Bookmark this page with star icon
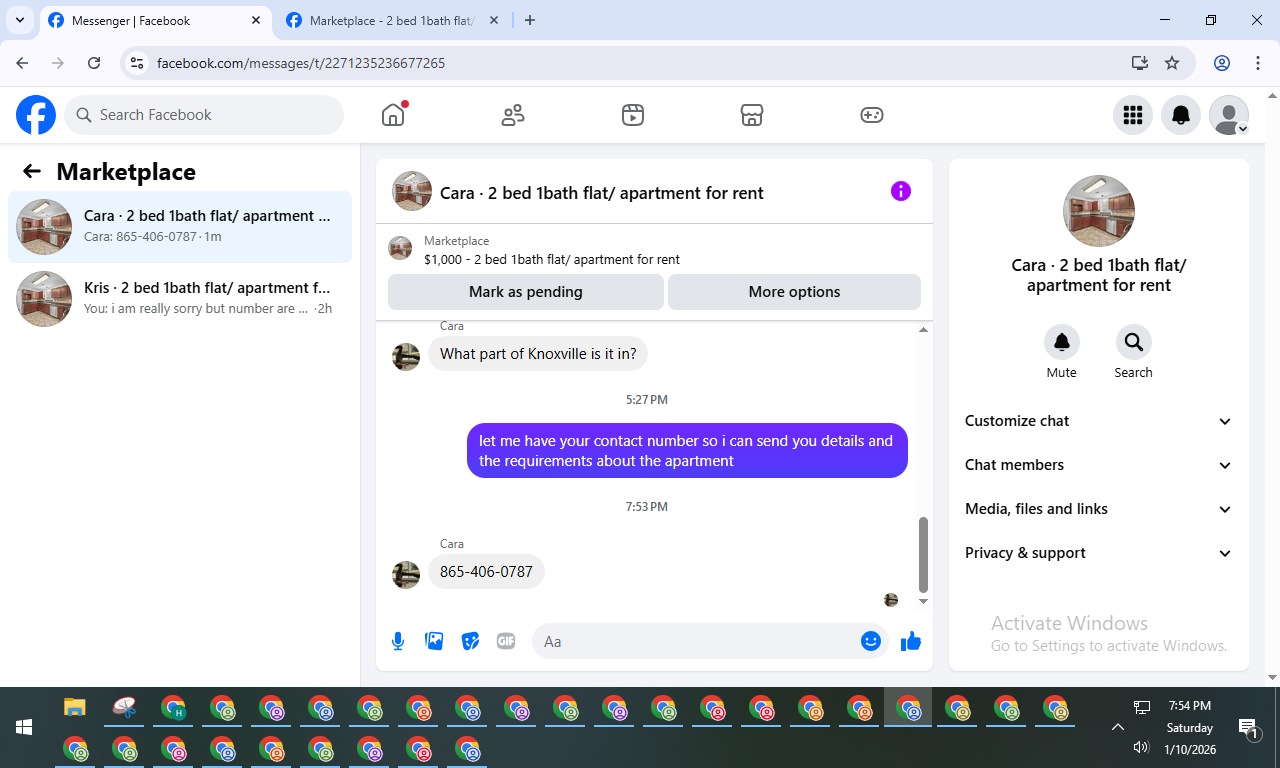This screenshot has height=768, width=1280. pyautogui.click(x=1172, y=63)
